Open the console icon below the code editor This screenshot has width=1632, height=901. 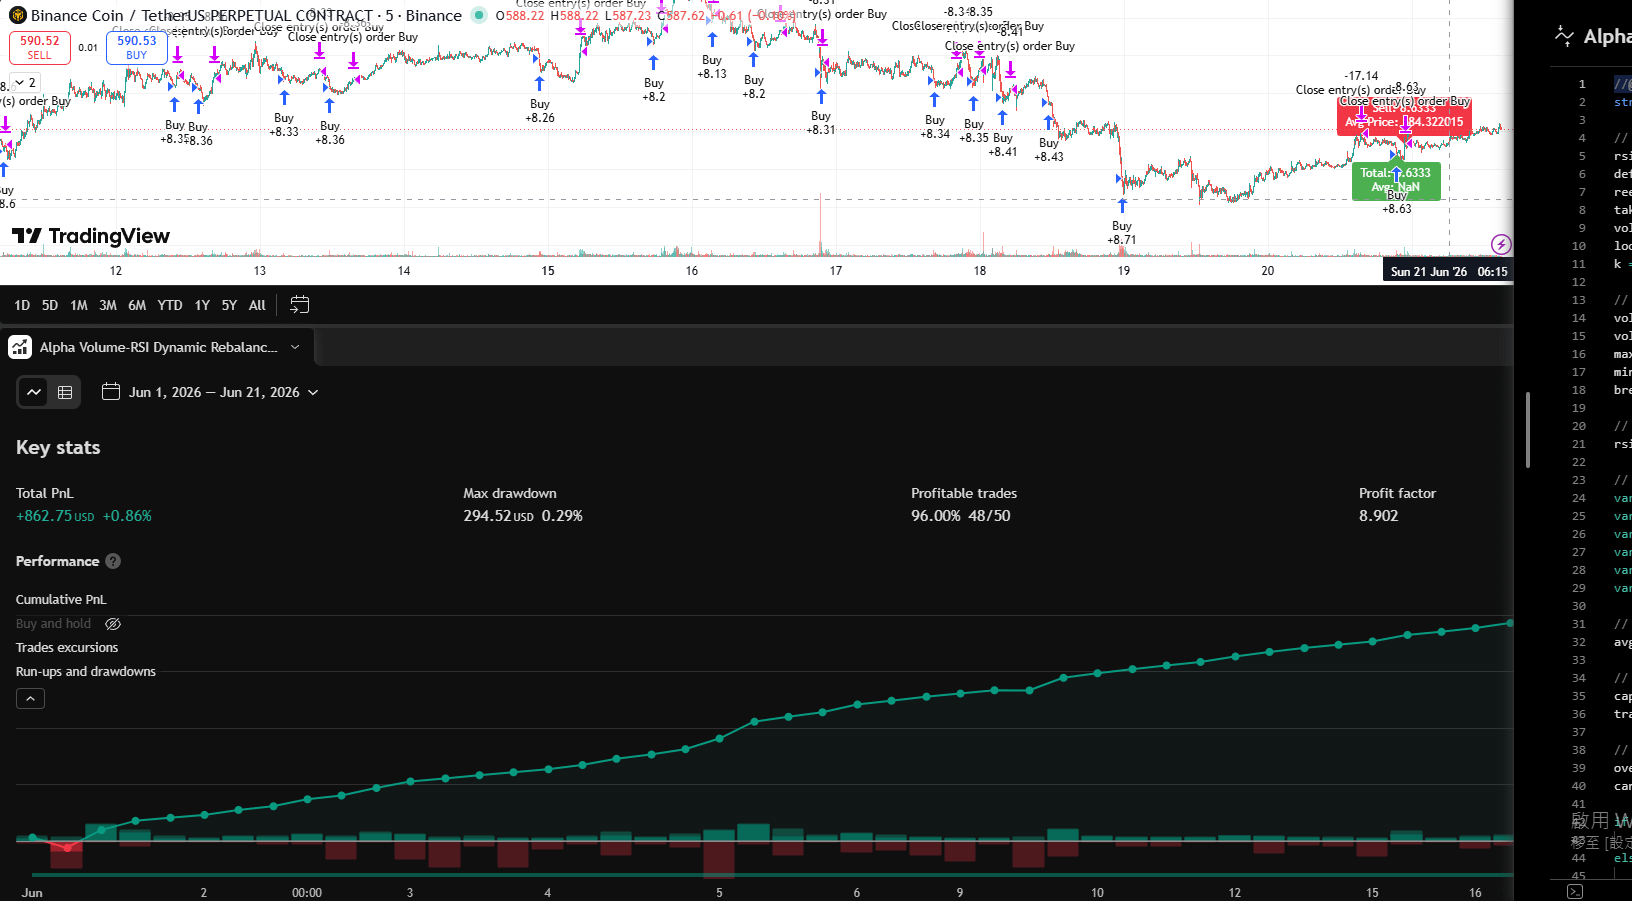(x=1575, y=891)
